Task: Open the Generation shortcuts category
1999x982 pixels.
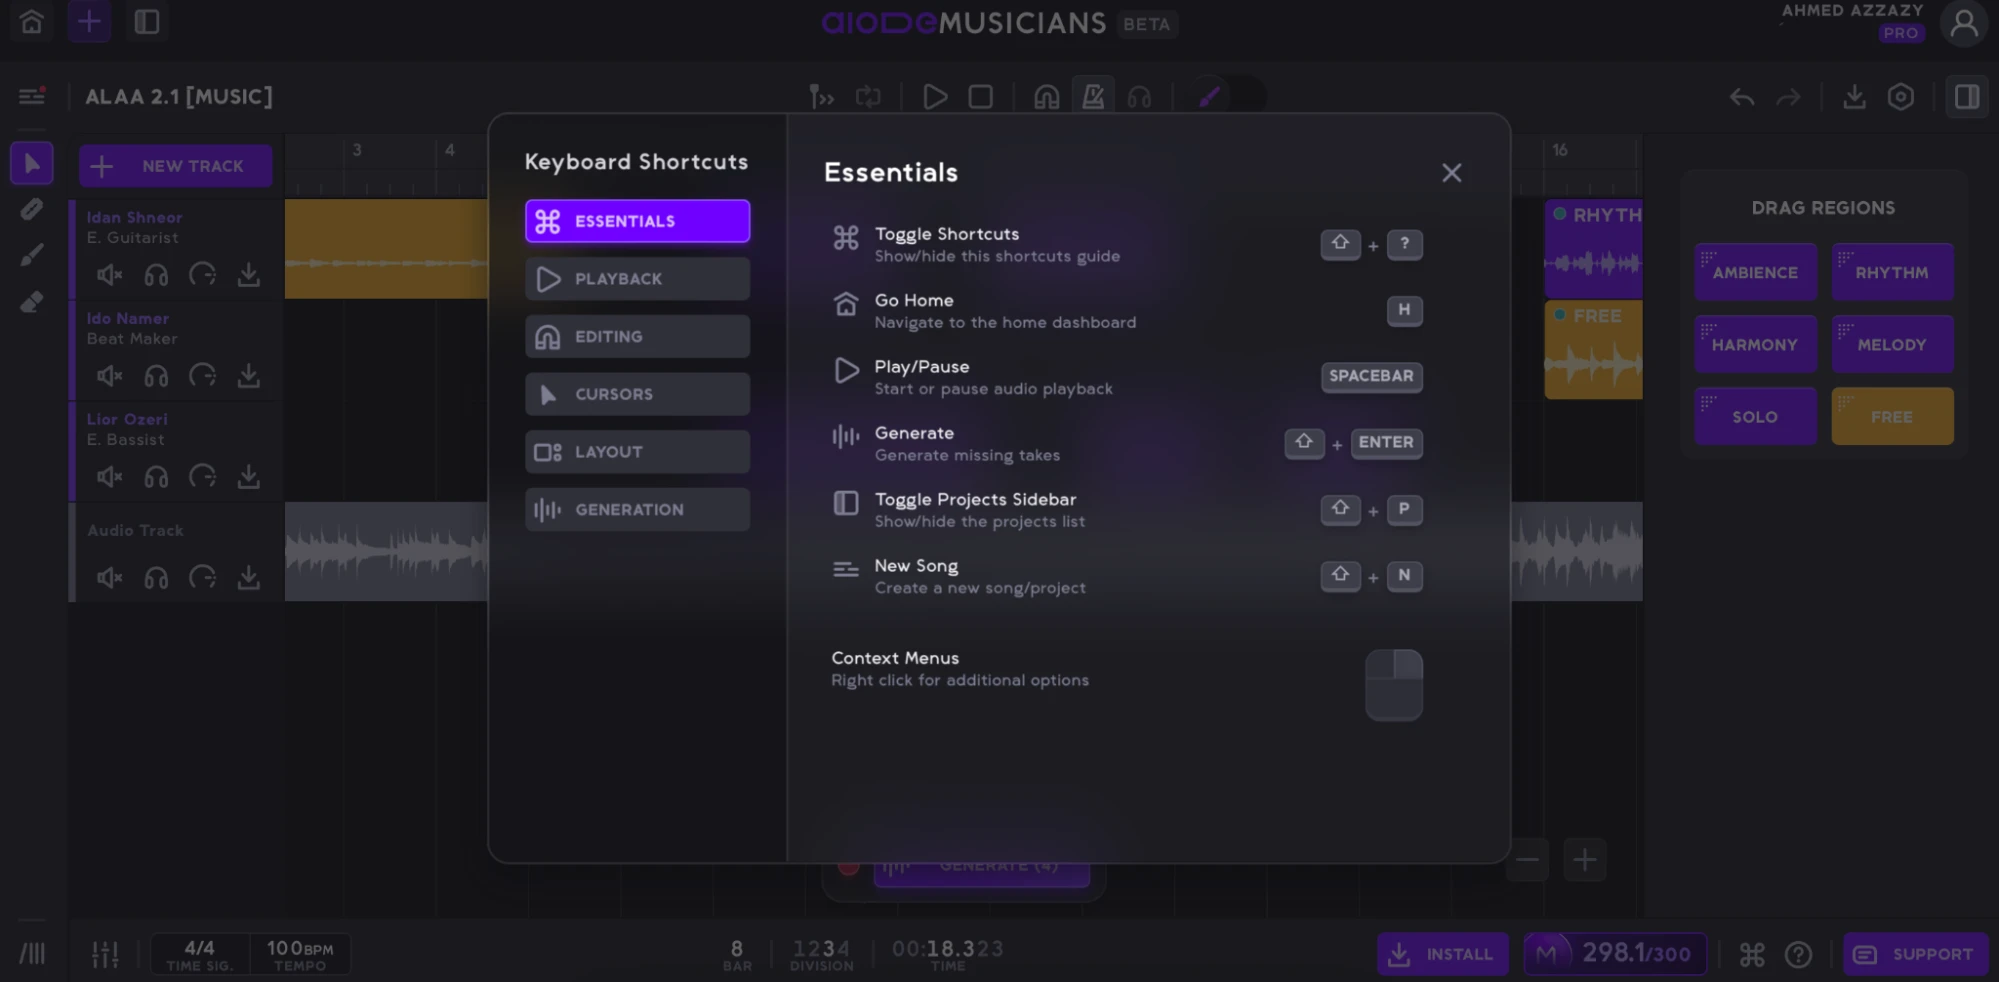Action: point(637,510)
